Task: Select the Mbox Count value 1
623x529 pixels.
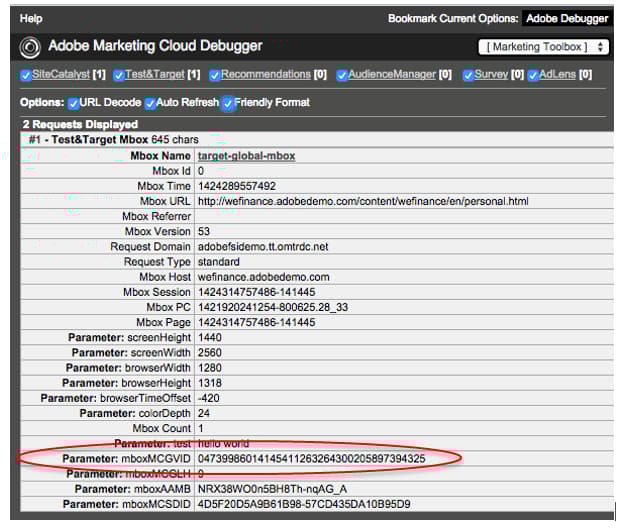Action: (201, 428)
